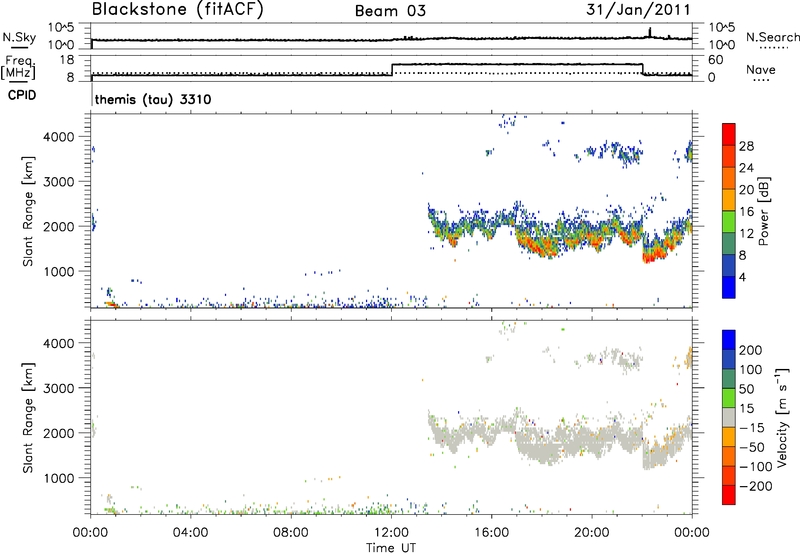The width and height of the screenshot is (800, 554).
Task: Click the "N.Sky" legend label
Action: coord(19,37)
